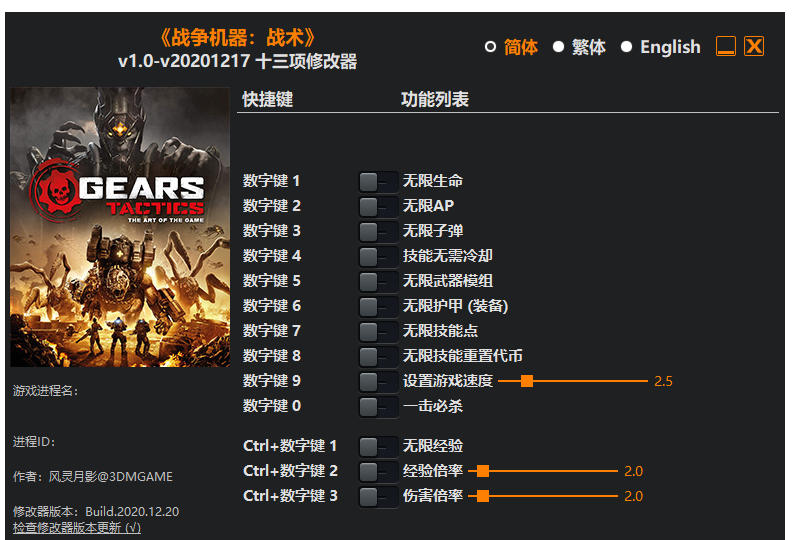Click the 数字键 9 hotkey label
This screenshot has height=540, width=798.
click(271, 381)
